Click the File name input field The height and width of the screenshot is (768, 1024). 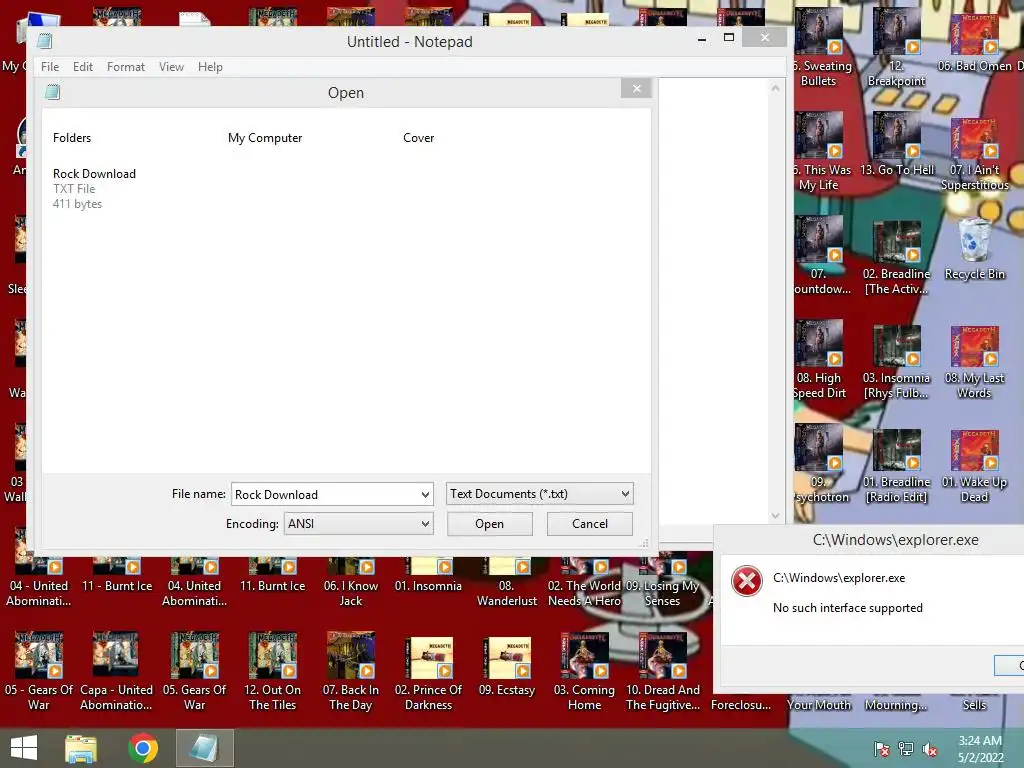click(x=325, y=494)
